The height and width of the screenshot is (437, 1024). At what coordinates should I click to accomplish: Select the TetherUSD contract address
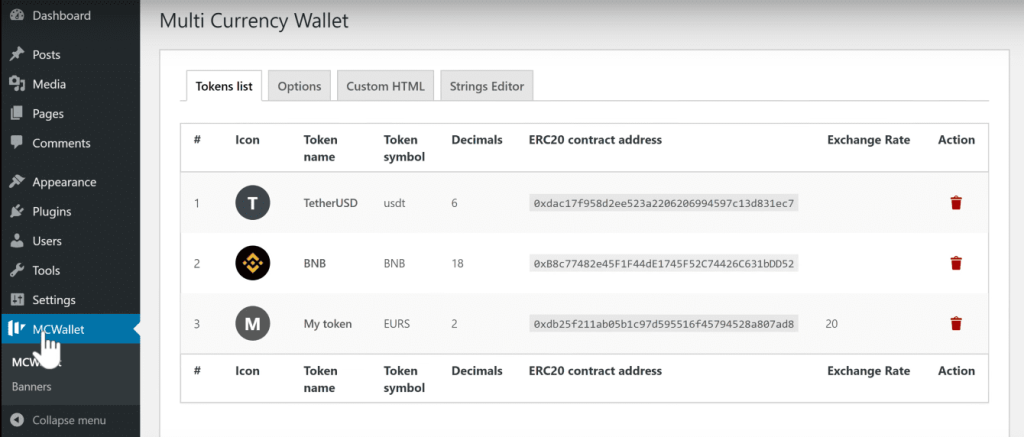click(664, 203)
